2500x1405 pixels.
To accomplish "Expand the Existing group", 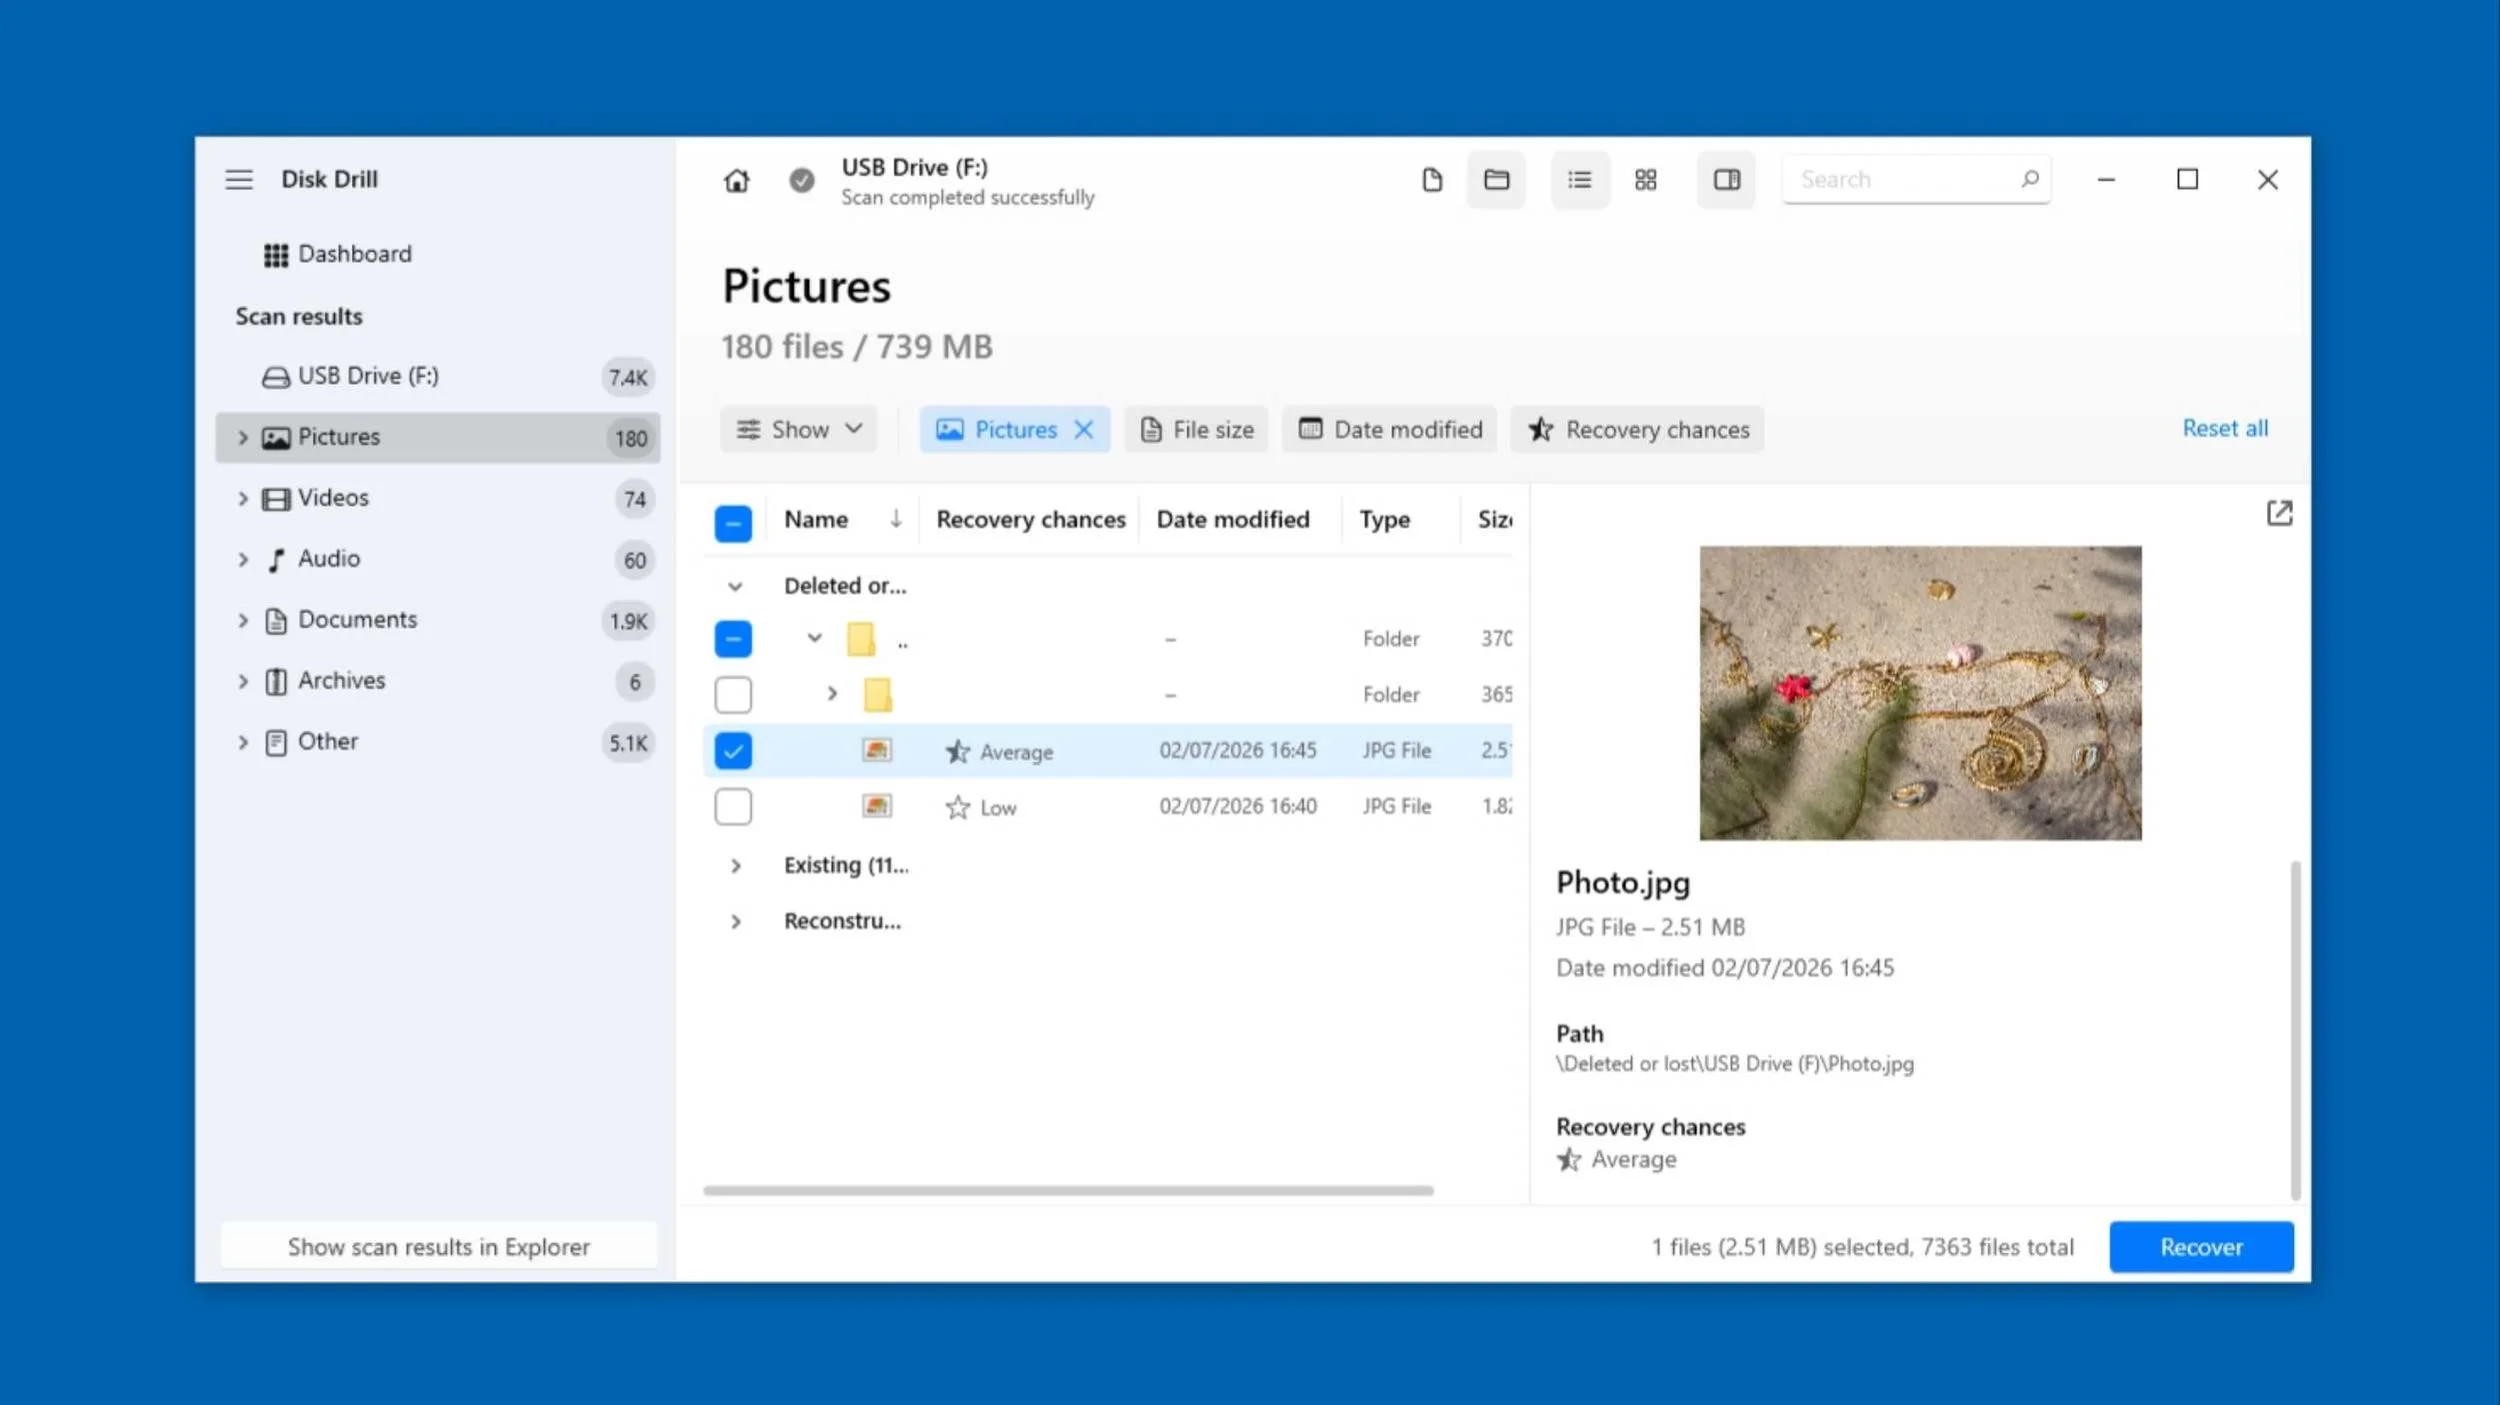I will point(735,866).
